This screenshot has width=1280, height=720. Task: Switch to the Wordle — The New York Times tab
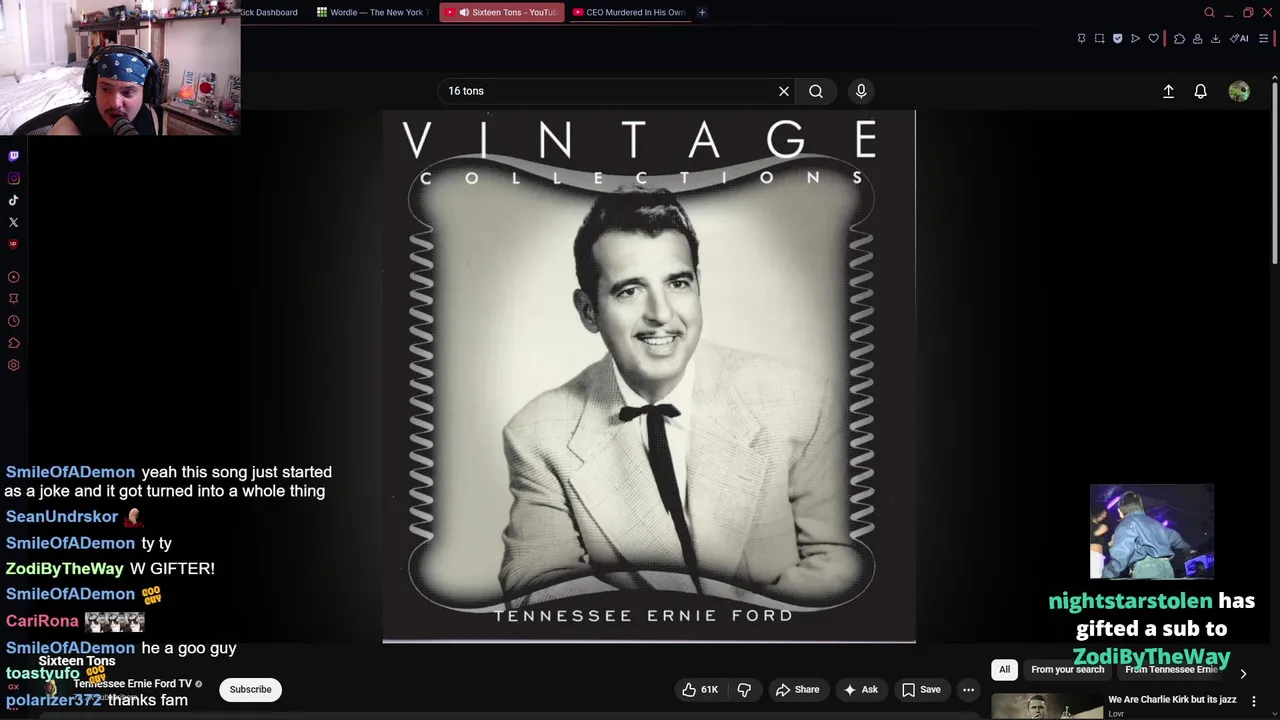click(372, 12)
